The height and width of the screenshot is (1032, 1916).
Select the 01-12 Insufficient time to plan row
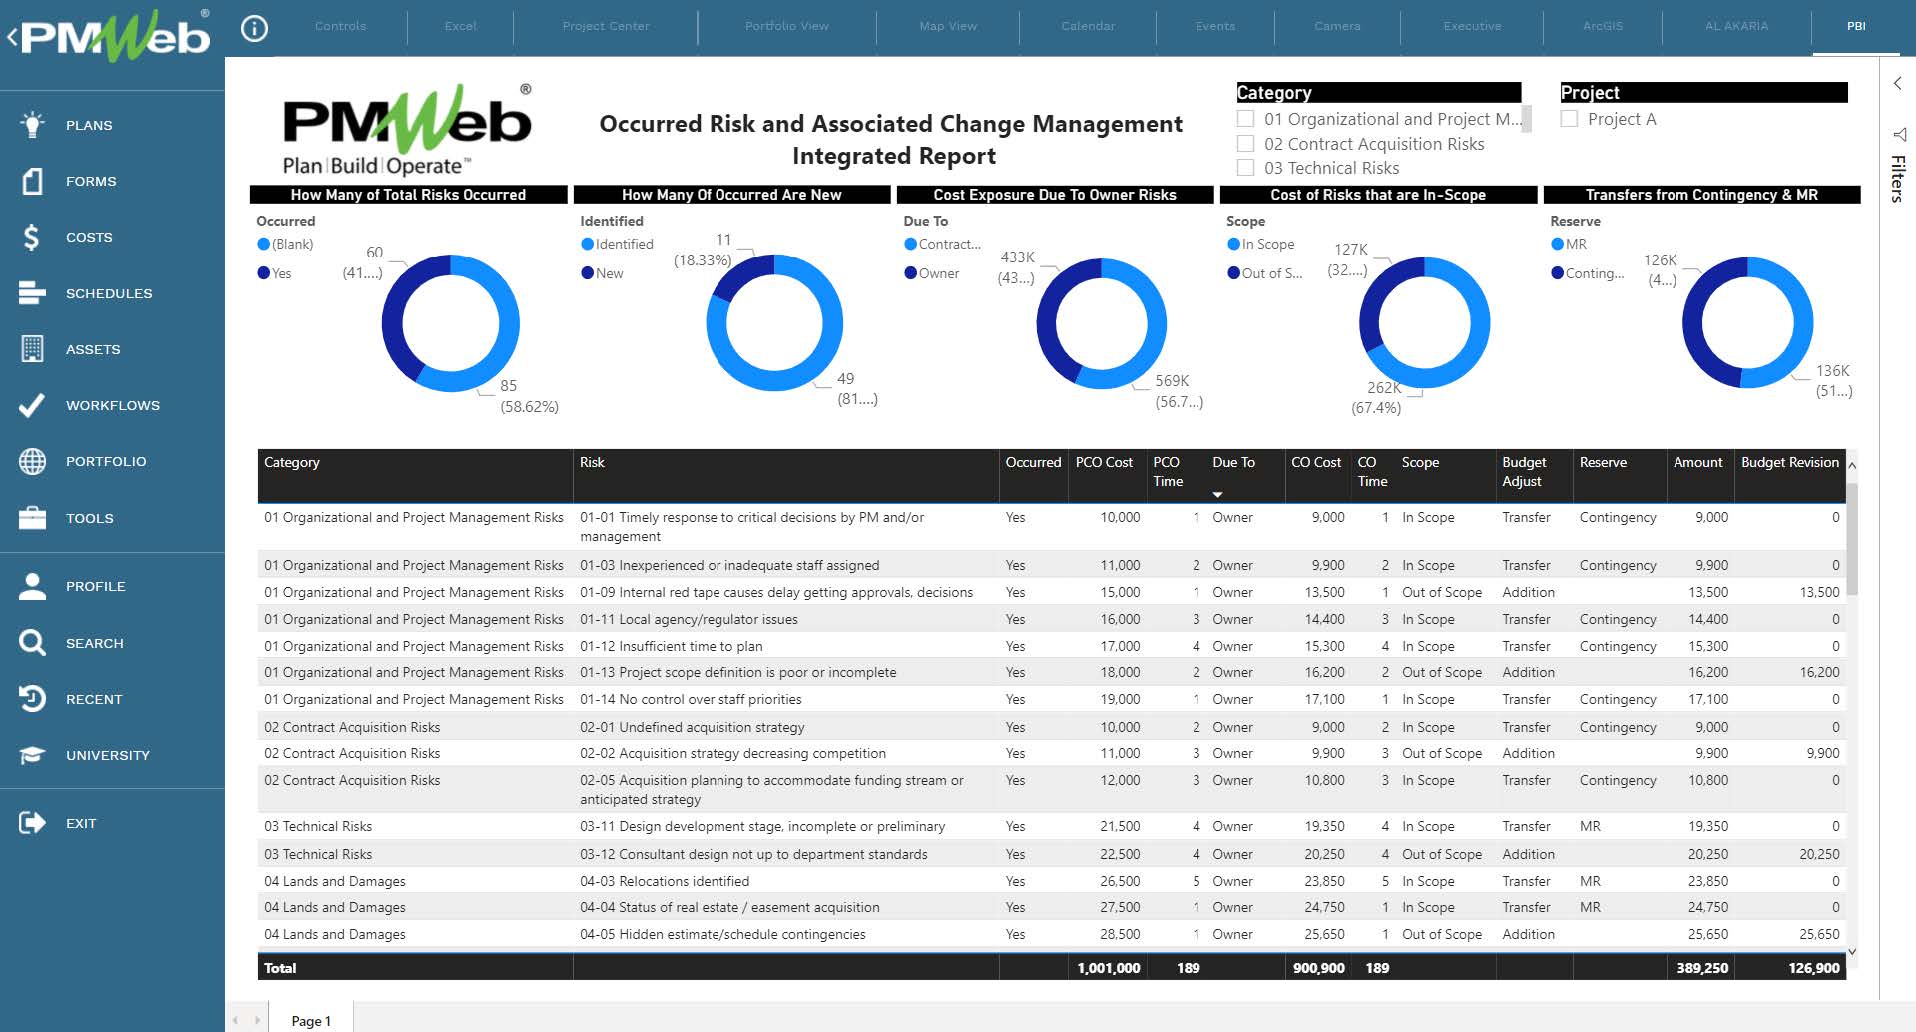1051,646
